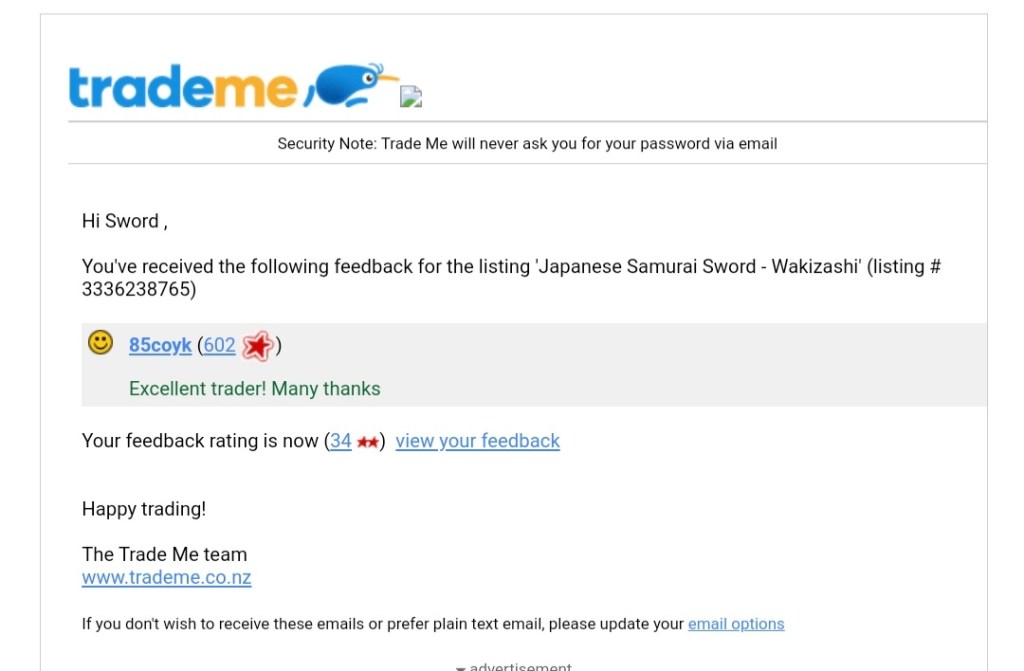Click the "Happy trading!" text
1024x671 pixels.
(x=144, y=509)
